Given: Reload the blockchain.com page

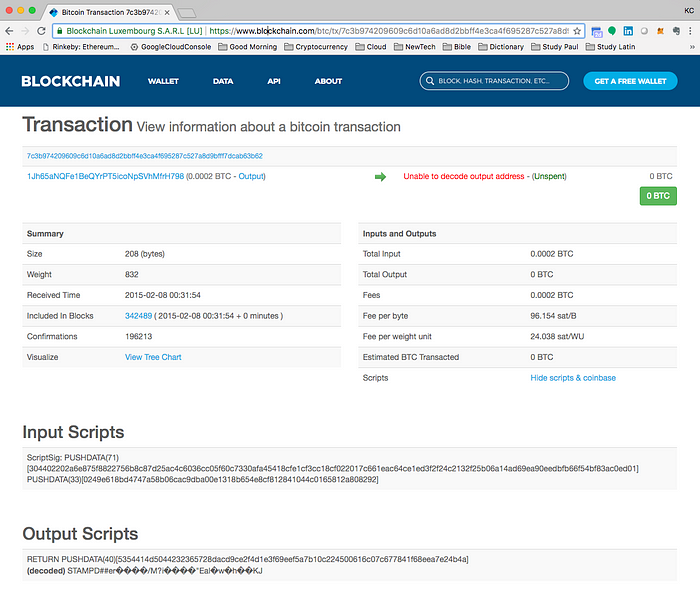Looking at the screenshot, I should click(x=41, y=31).
